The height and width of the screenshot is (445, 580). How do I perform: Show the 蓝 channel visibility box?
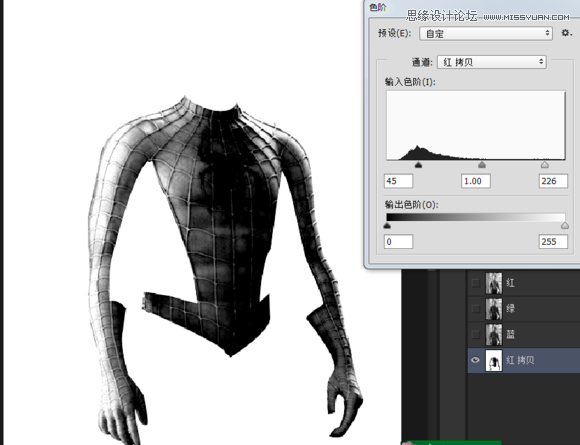pyautogui.click(x=475, y=334)
